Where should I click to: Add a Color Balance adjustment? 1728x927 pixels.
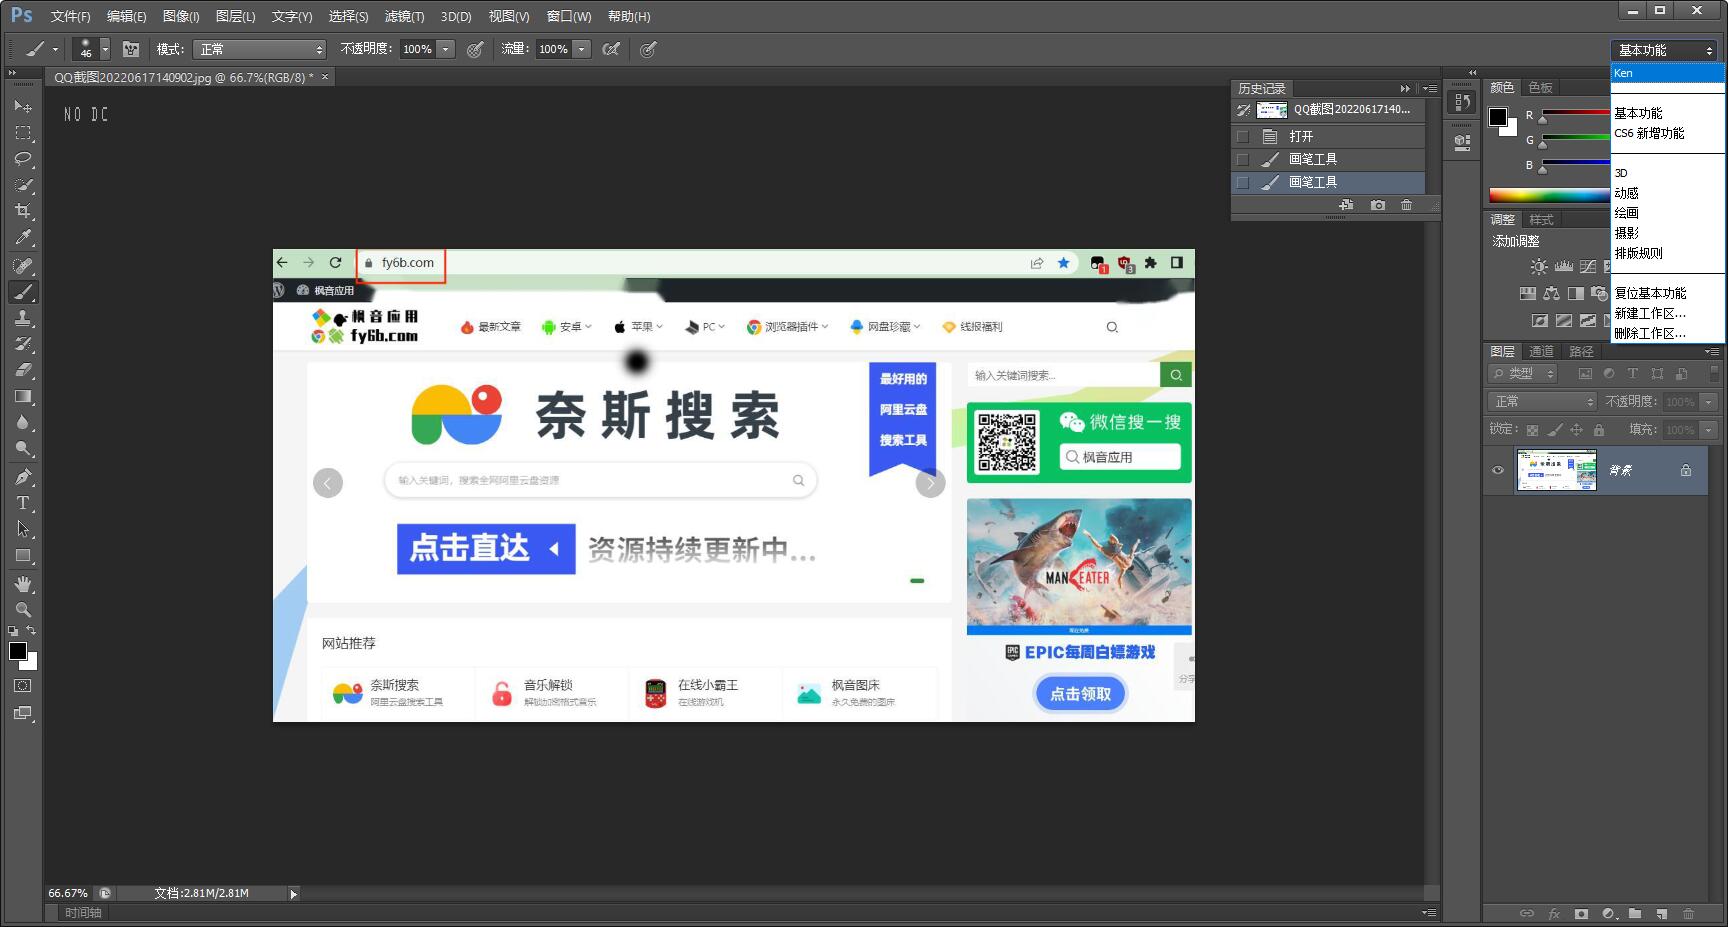(x=1551, y=293)
